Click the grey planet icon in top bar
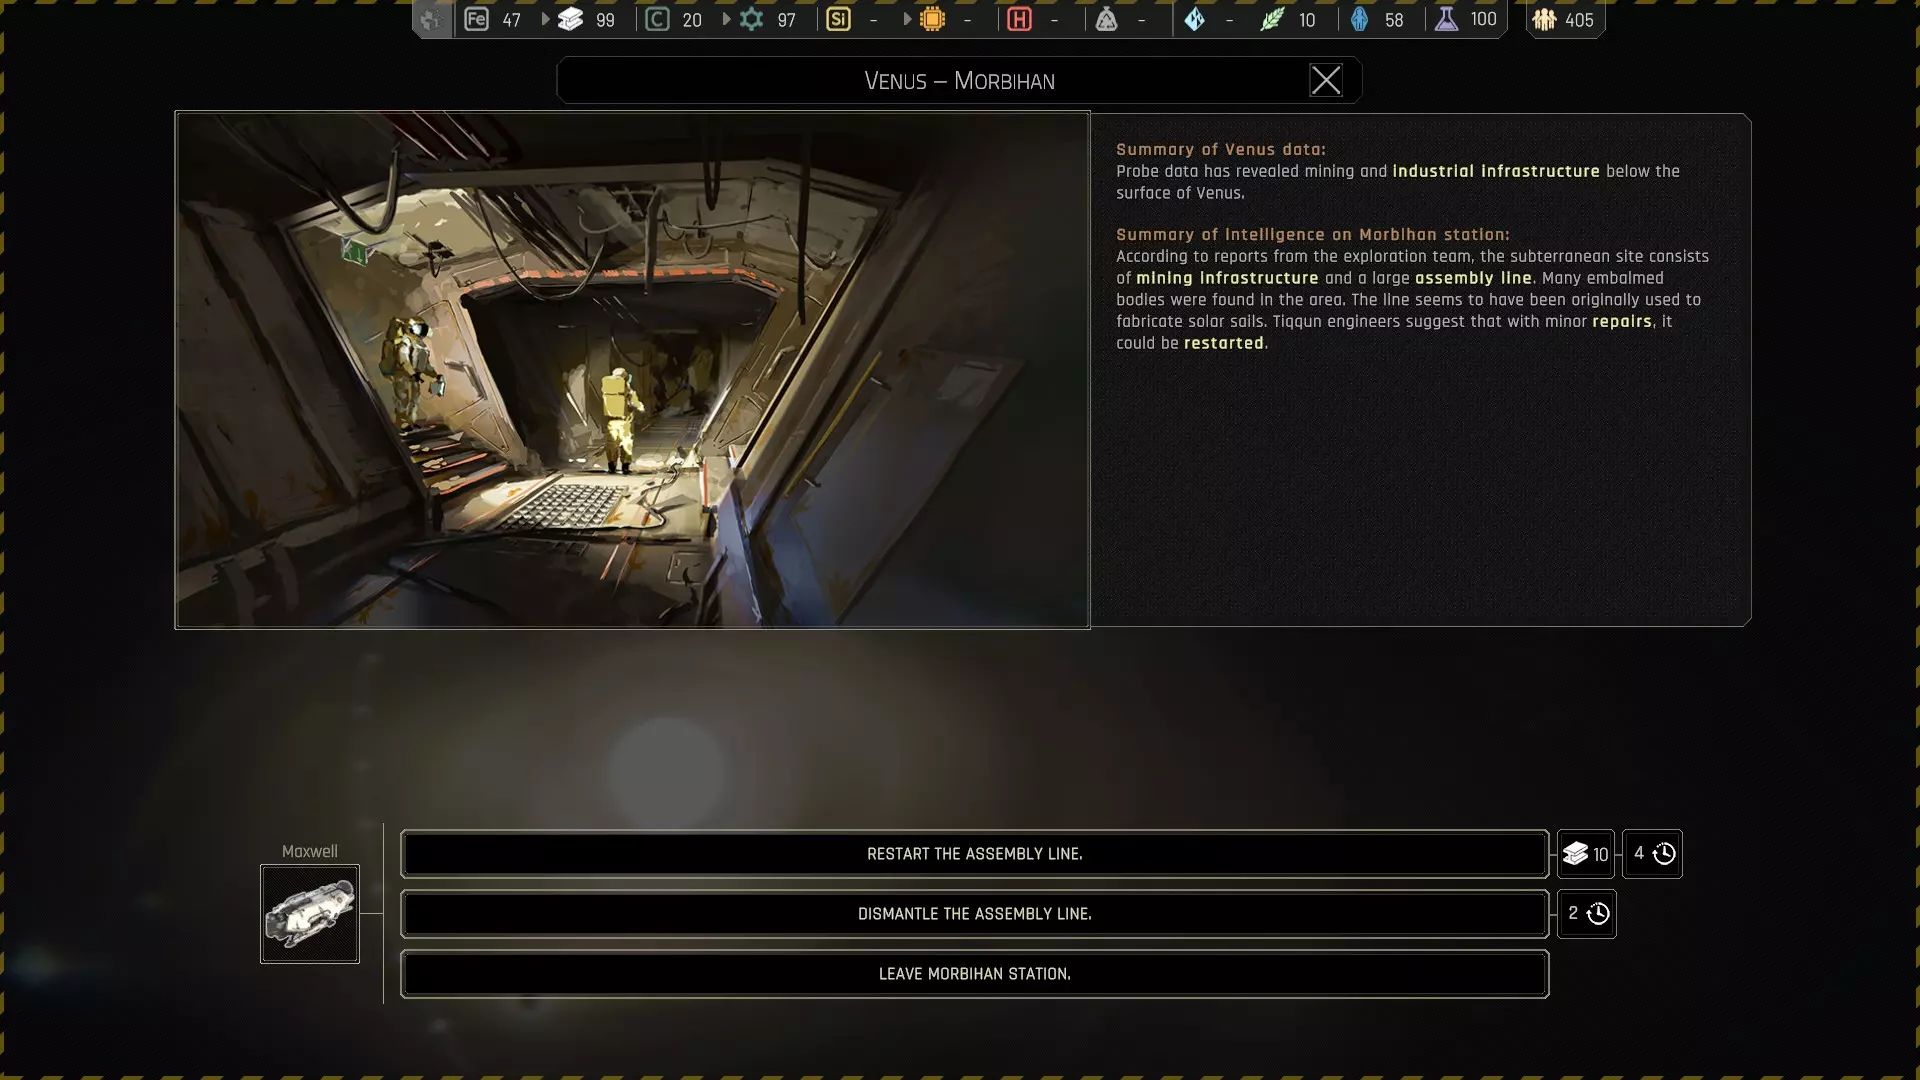This screenshot has height=1080, width=1920. [432, 19]
